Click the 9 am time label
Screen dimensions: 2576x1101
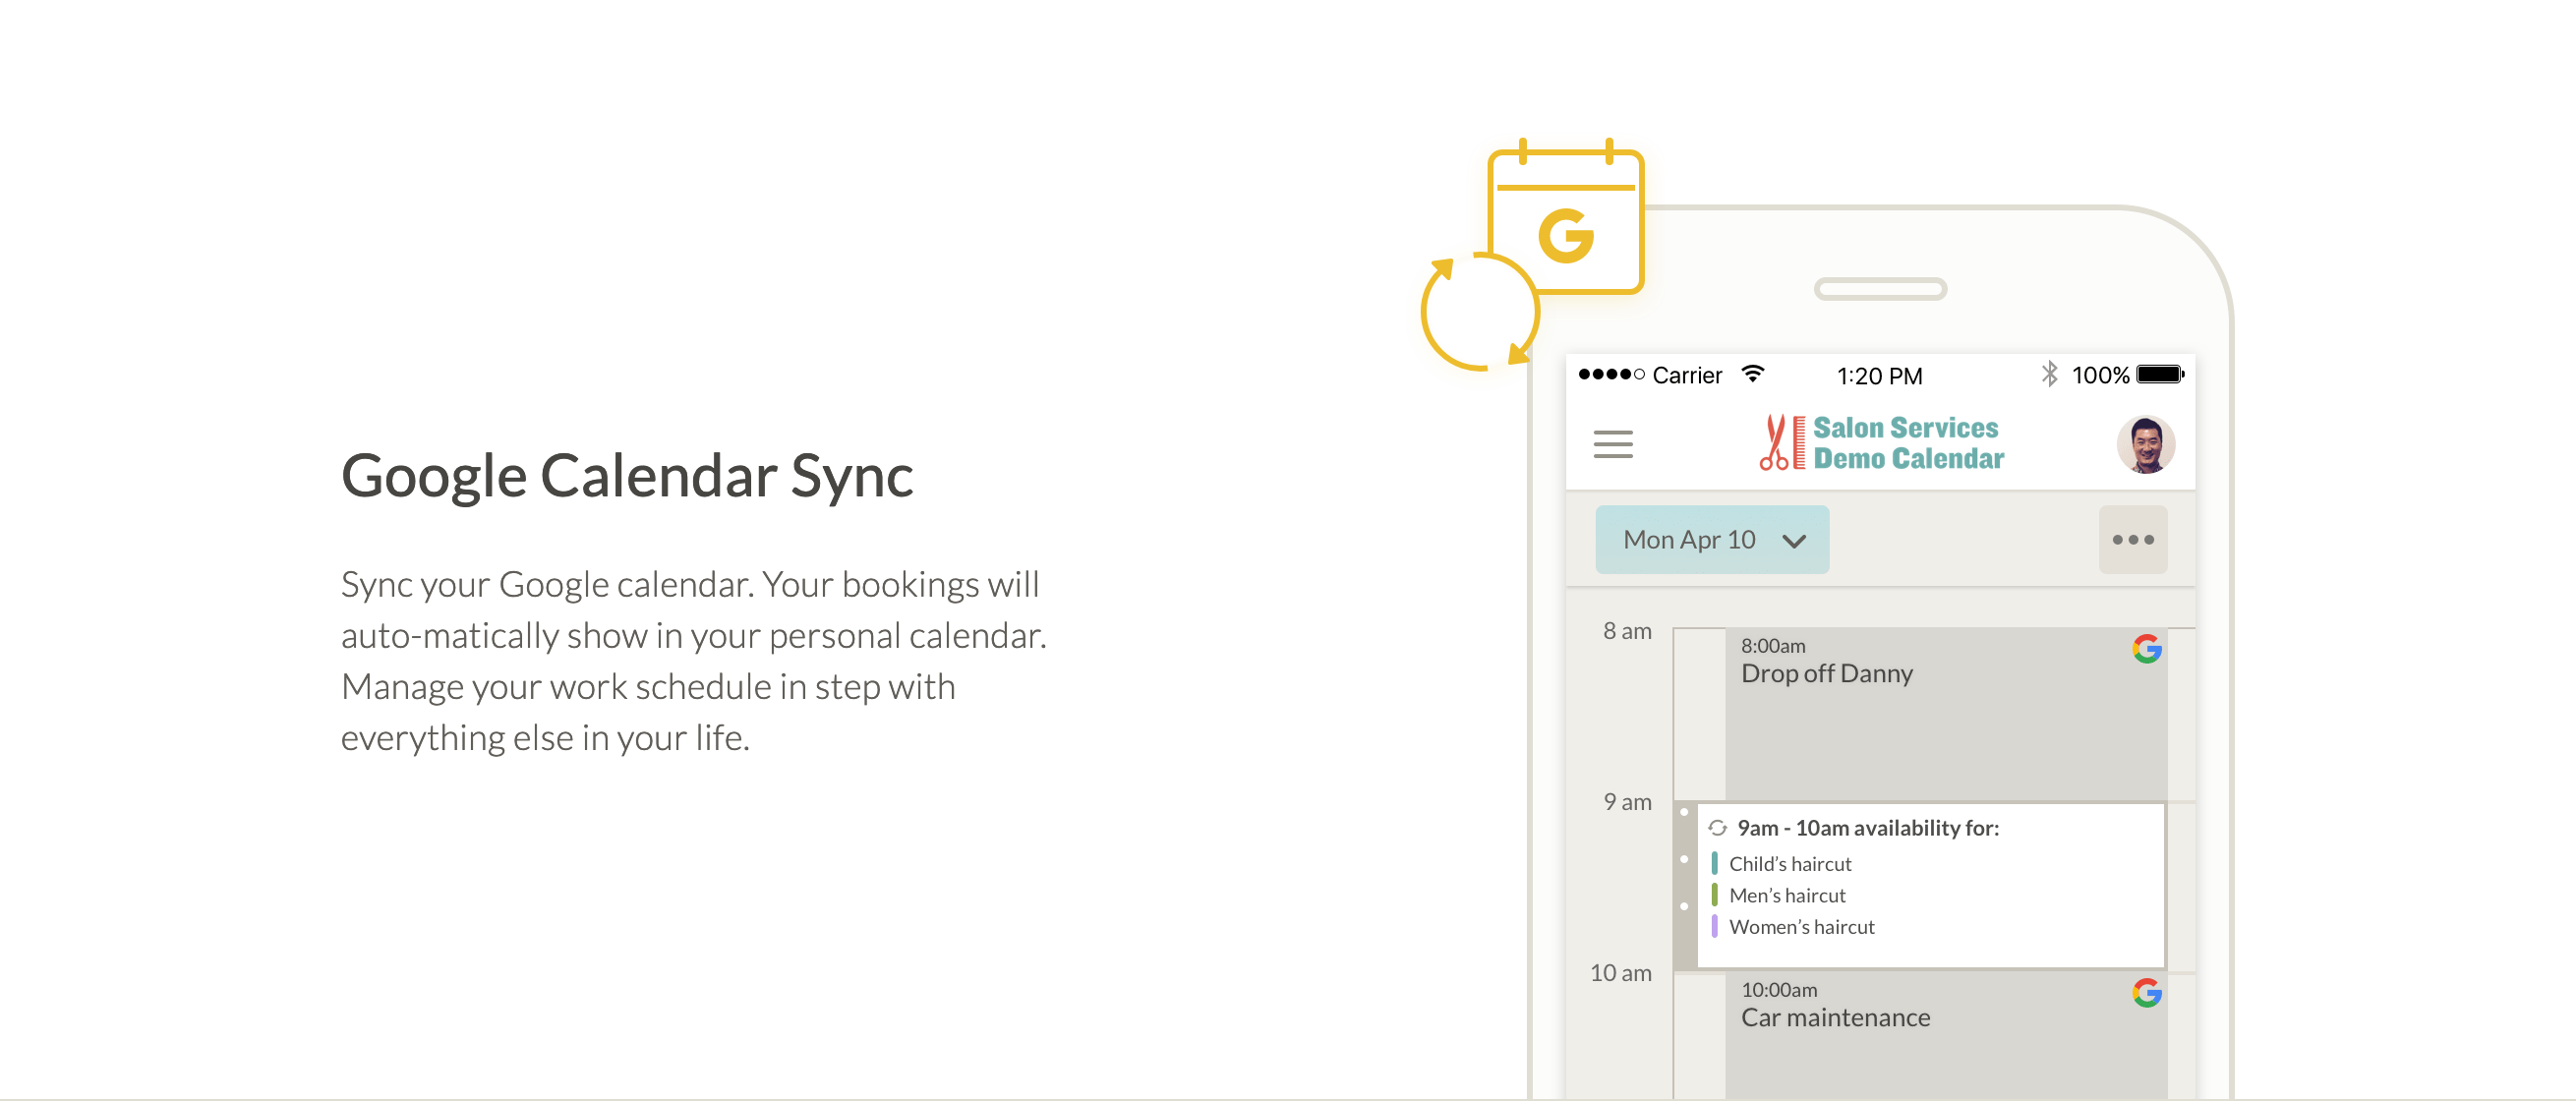click(x=1627, y=802)
